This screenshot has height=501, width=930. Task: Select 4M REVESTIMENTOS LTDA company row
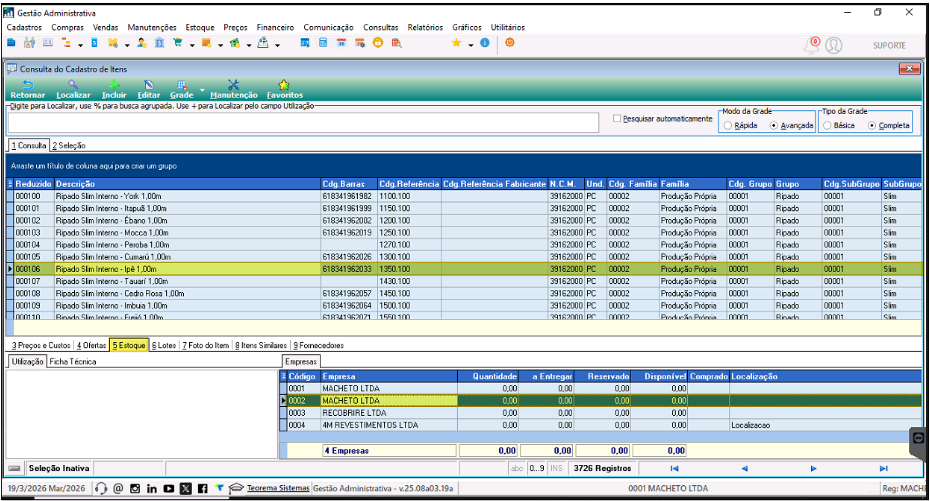click(601, 425)
